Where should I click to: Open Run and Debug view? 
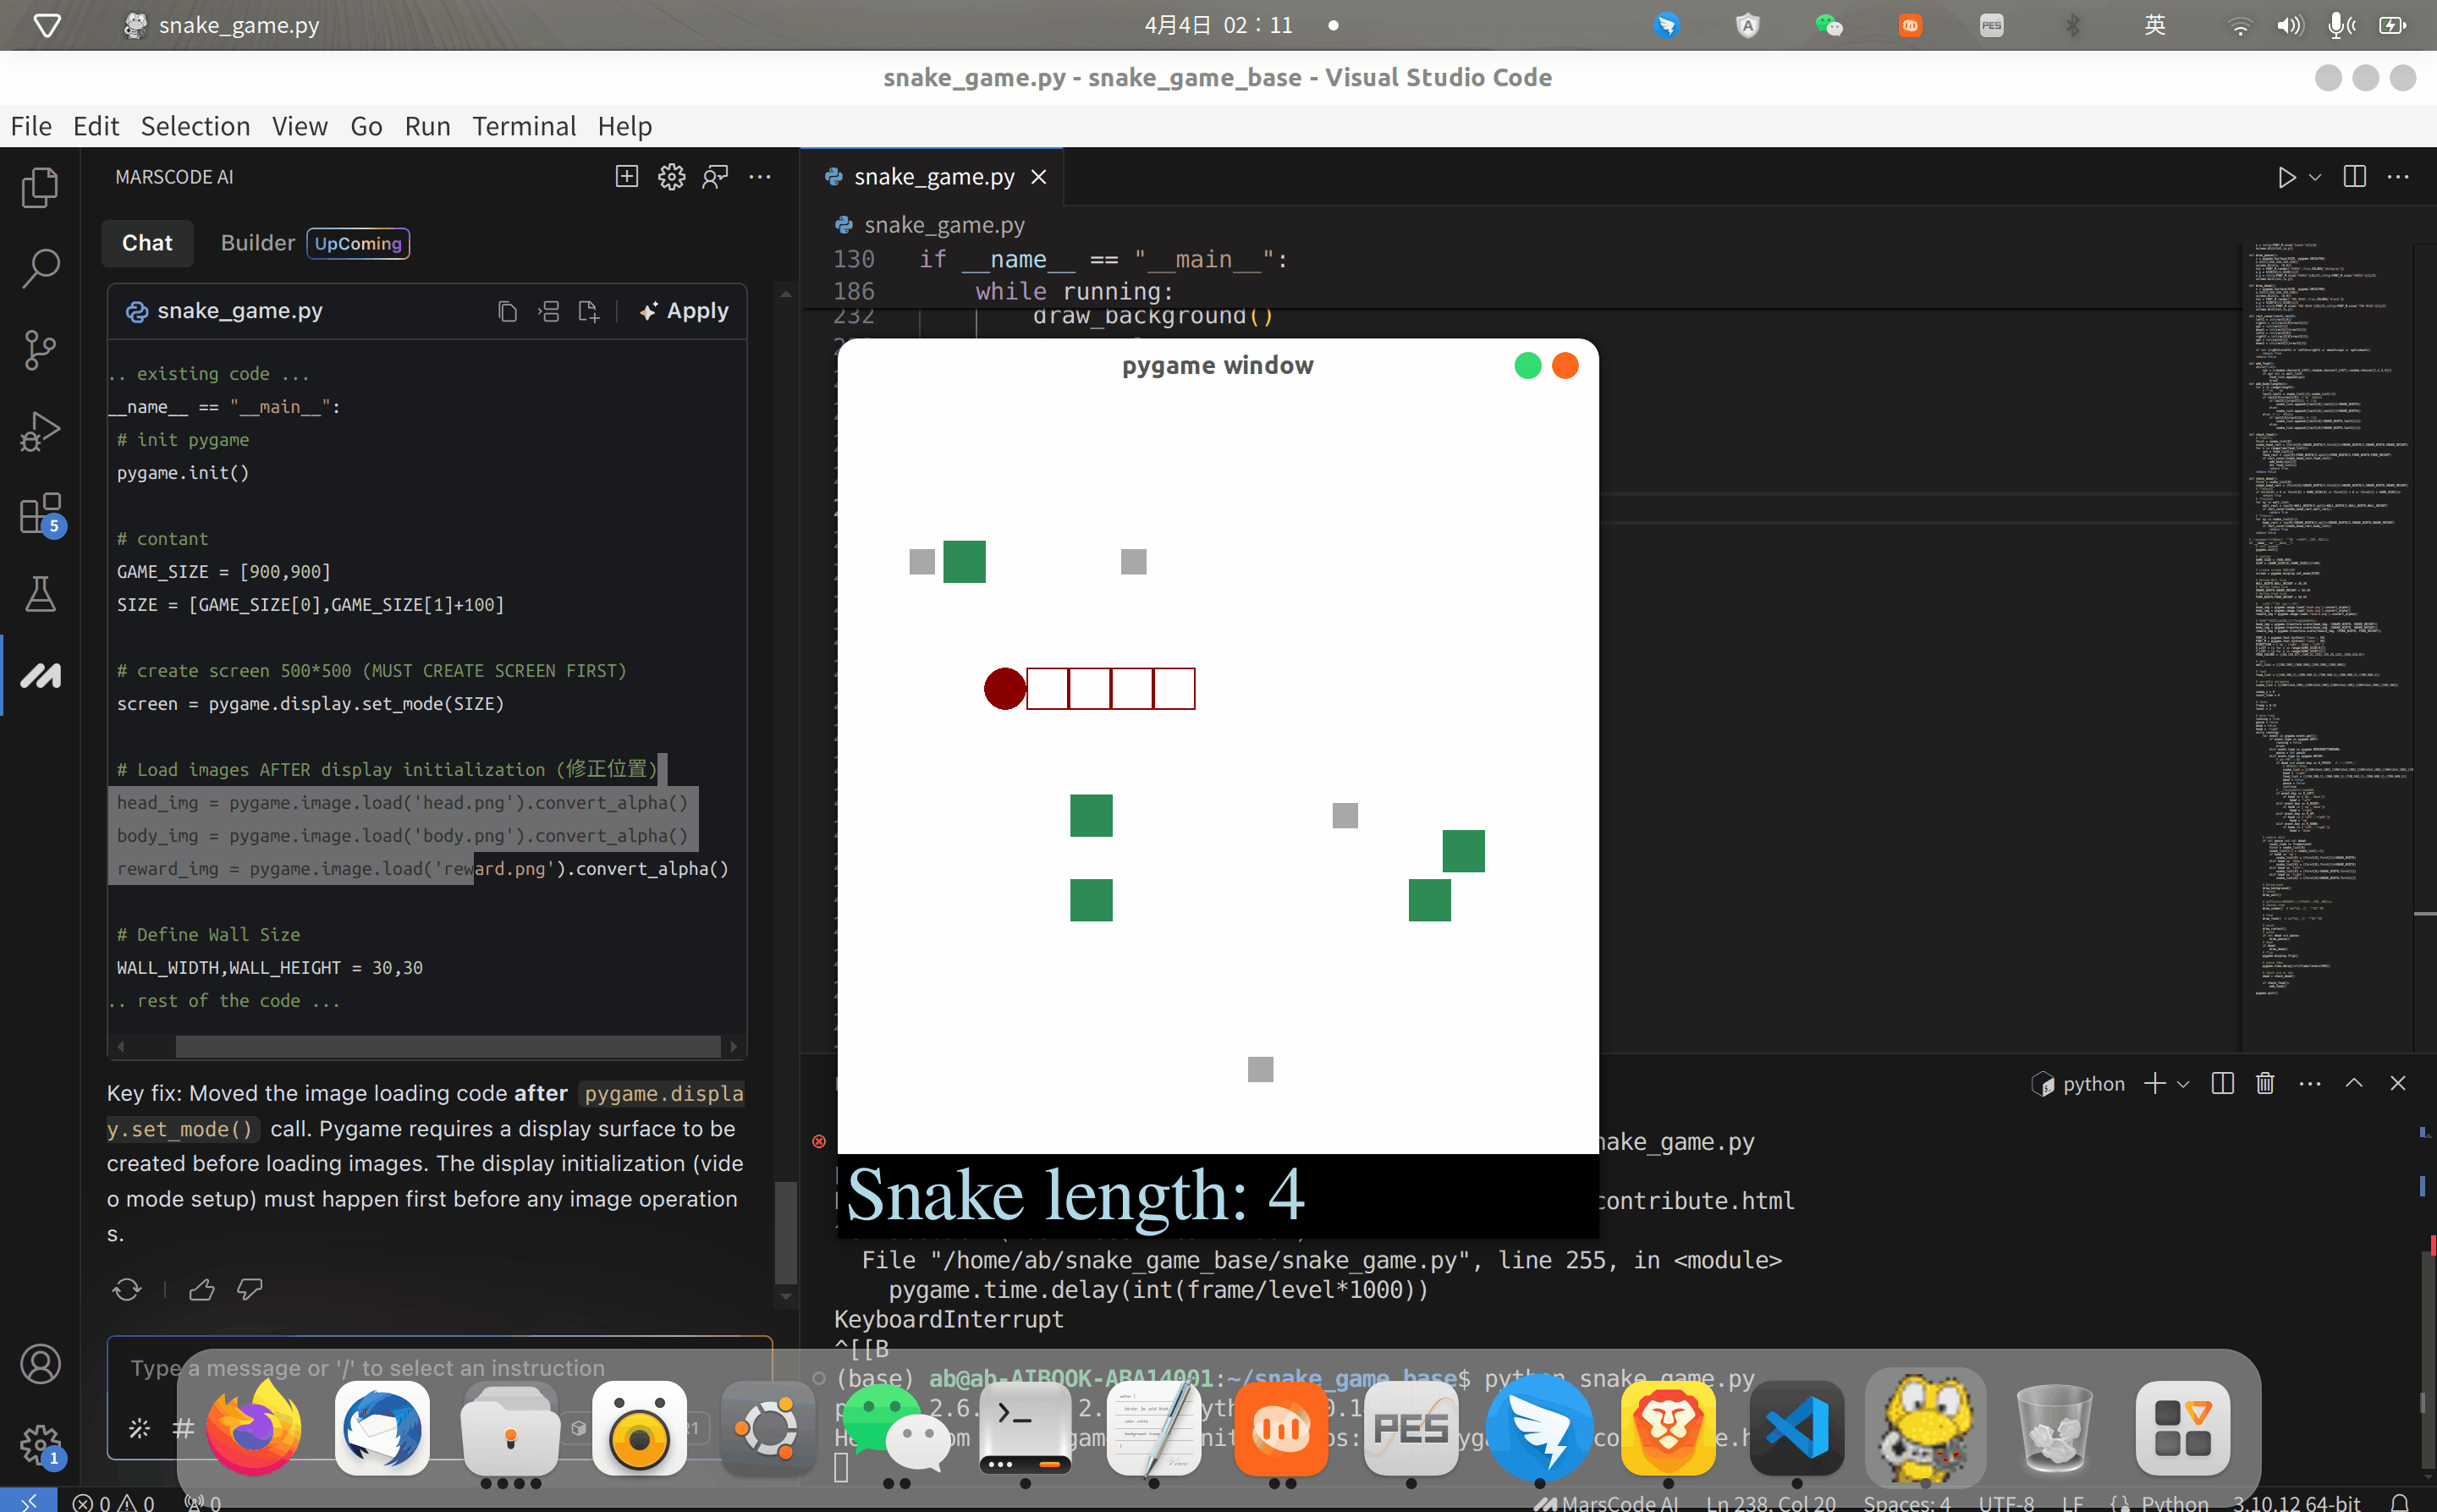(40, 432)
